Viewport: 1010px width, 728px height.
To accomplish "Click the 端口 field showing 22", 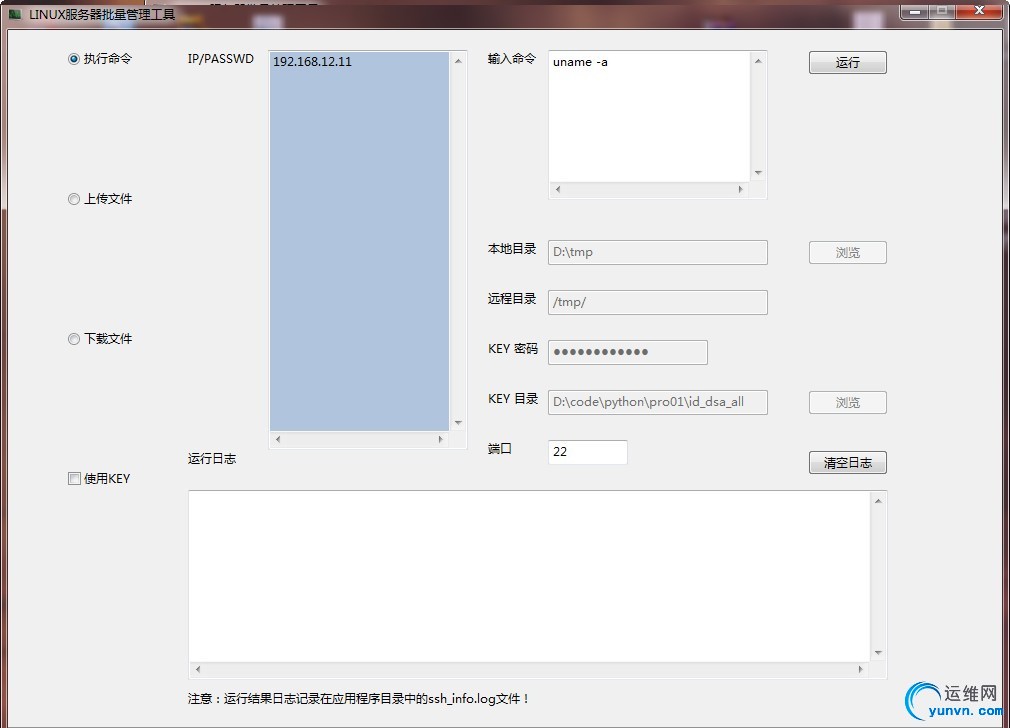I will click(x=587, y=452).
